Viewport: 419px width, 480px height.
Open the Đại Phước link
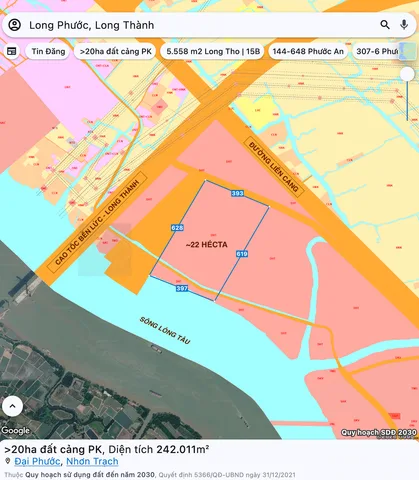(x=37, y=461)
